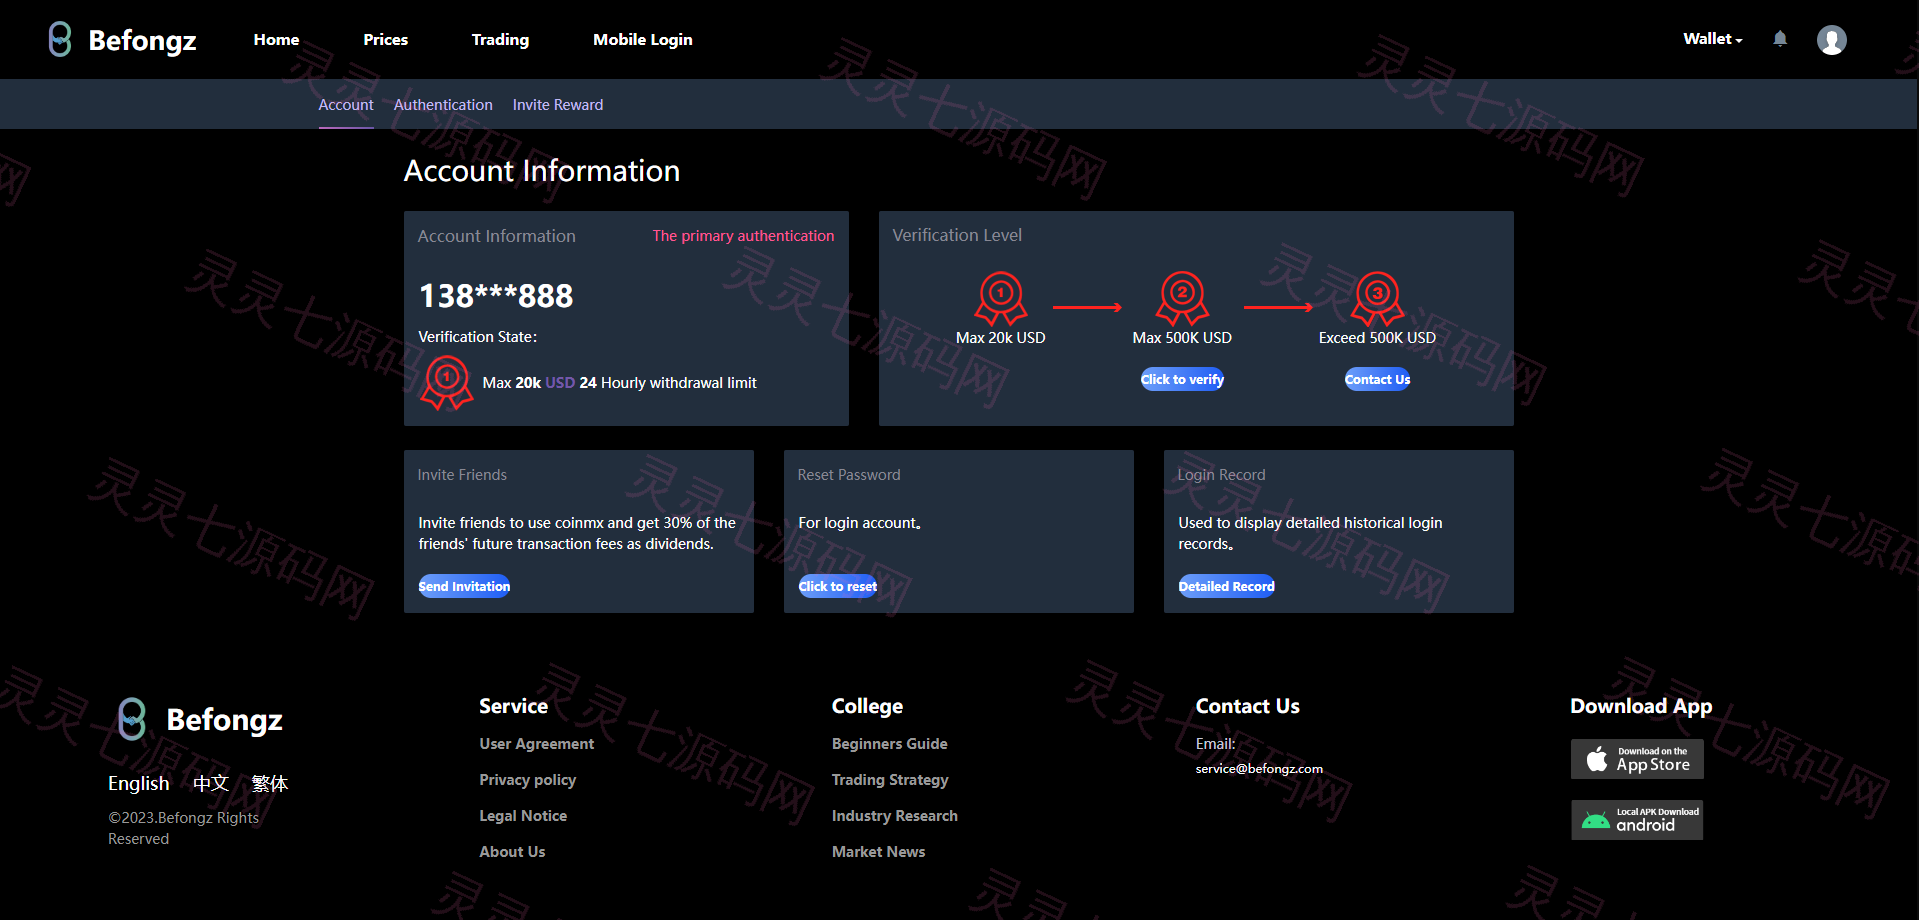Open the Privacy policy link
Image resolution: width=1919 pixels, height=920 pixels.
click(x=528, y=780)
